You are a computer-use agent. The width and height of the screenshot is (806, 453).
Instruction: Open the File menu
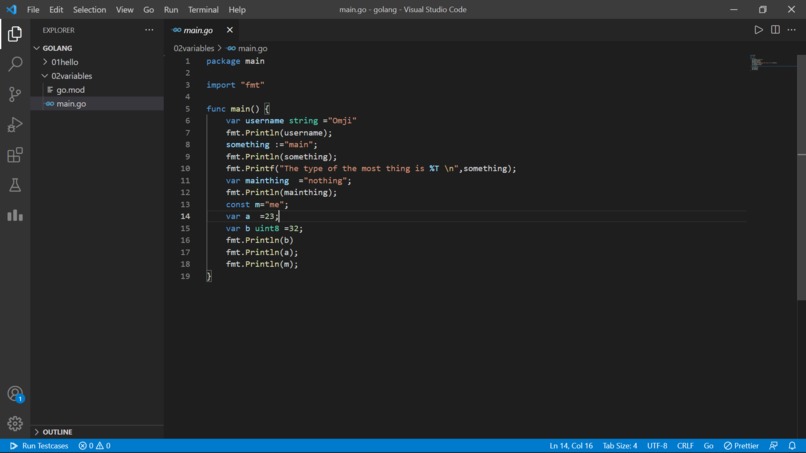coord(33,9)
